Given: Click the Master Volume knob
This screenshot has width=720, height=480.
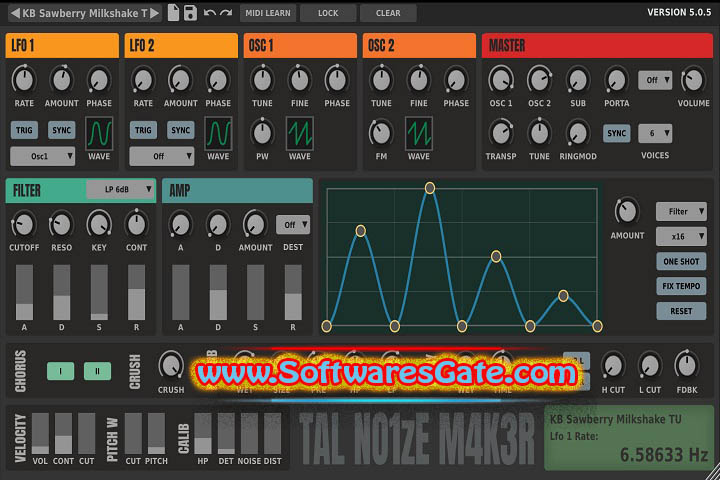Looking at the screenshot, I should point(693,80).
